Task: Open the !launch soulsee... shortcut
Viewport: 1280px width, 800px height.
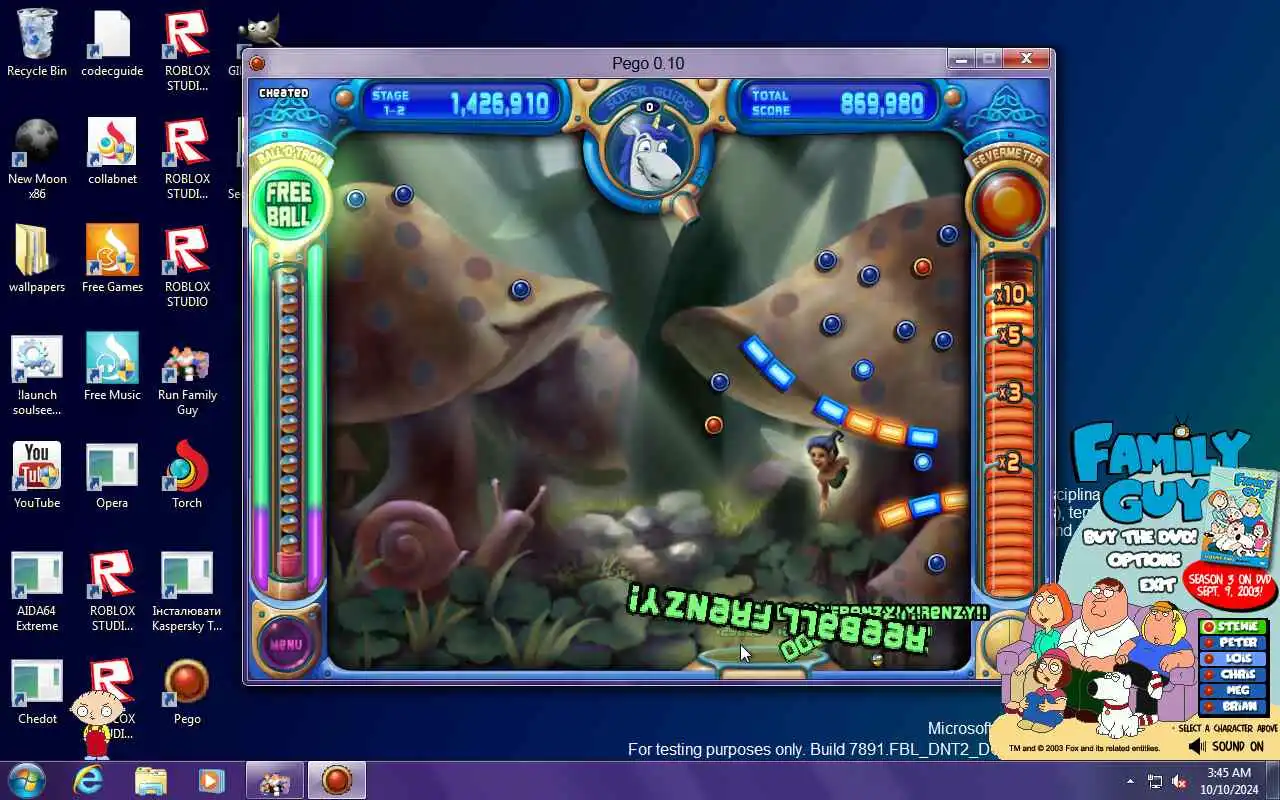Action: [37, 374]
